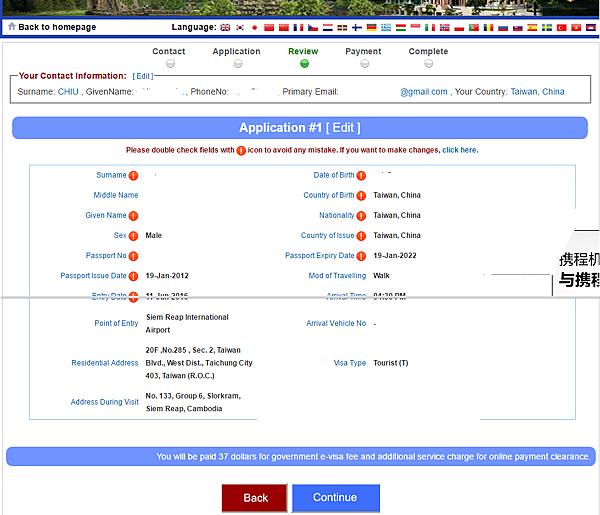Select the South Korean flag language
600x515 pixels.
[x=240, y=28]
